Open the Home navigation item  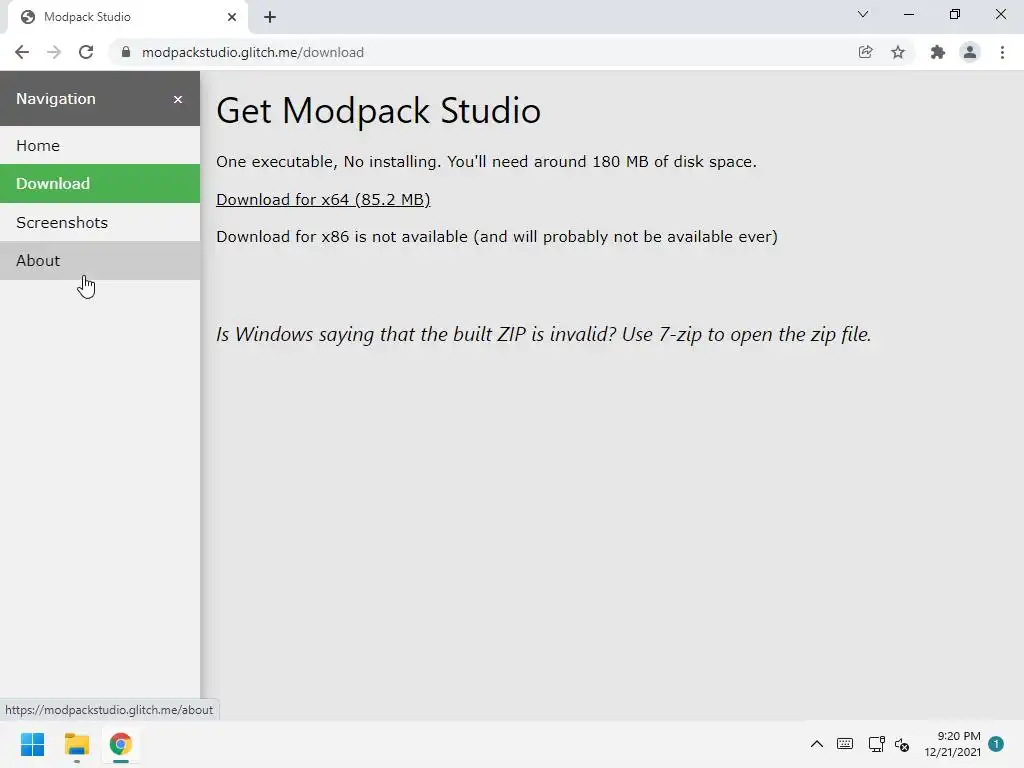(x=100, y=145)
